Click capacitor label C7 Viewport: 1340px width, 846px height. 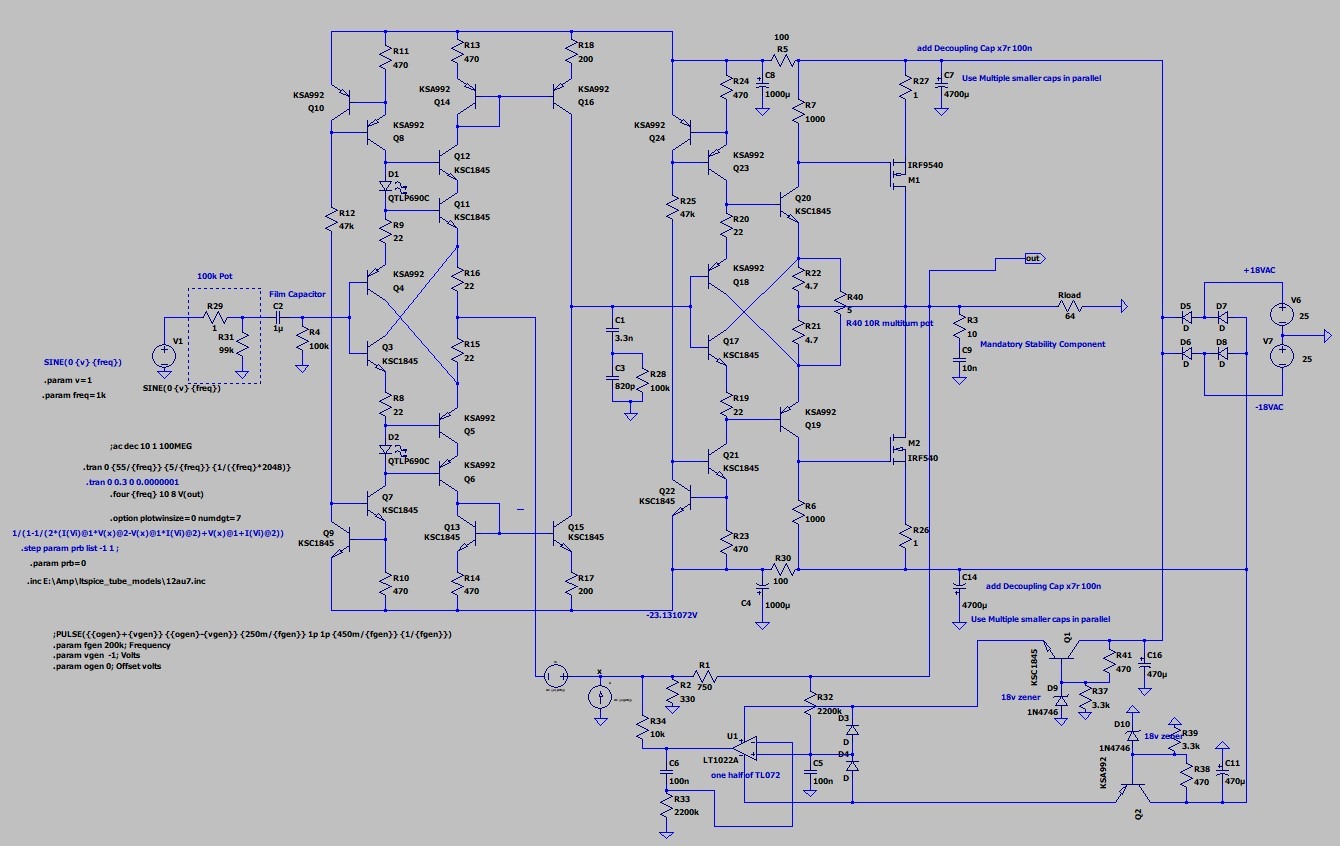pyautogui.click(x=950, y=75)
